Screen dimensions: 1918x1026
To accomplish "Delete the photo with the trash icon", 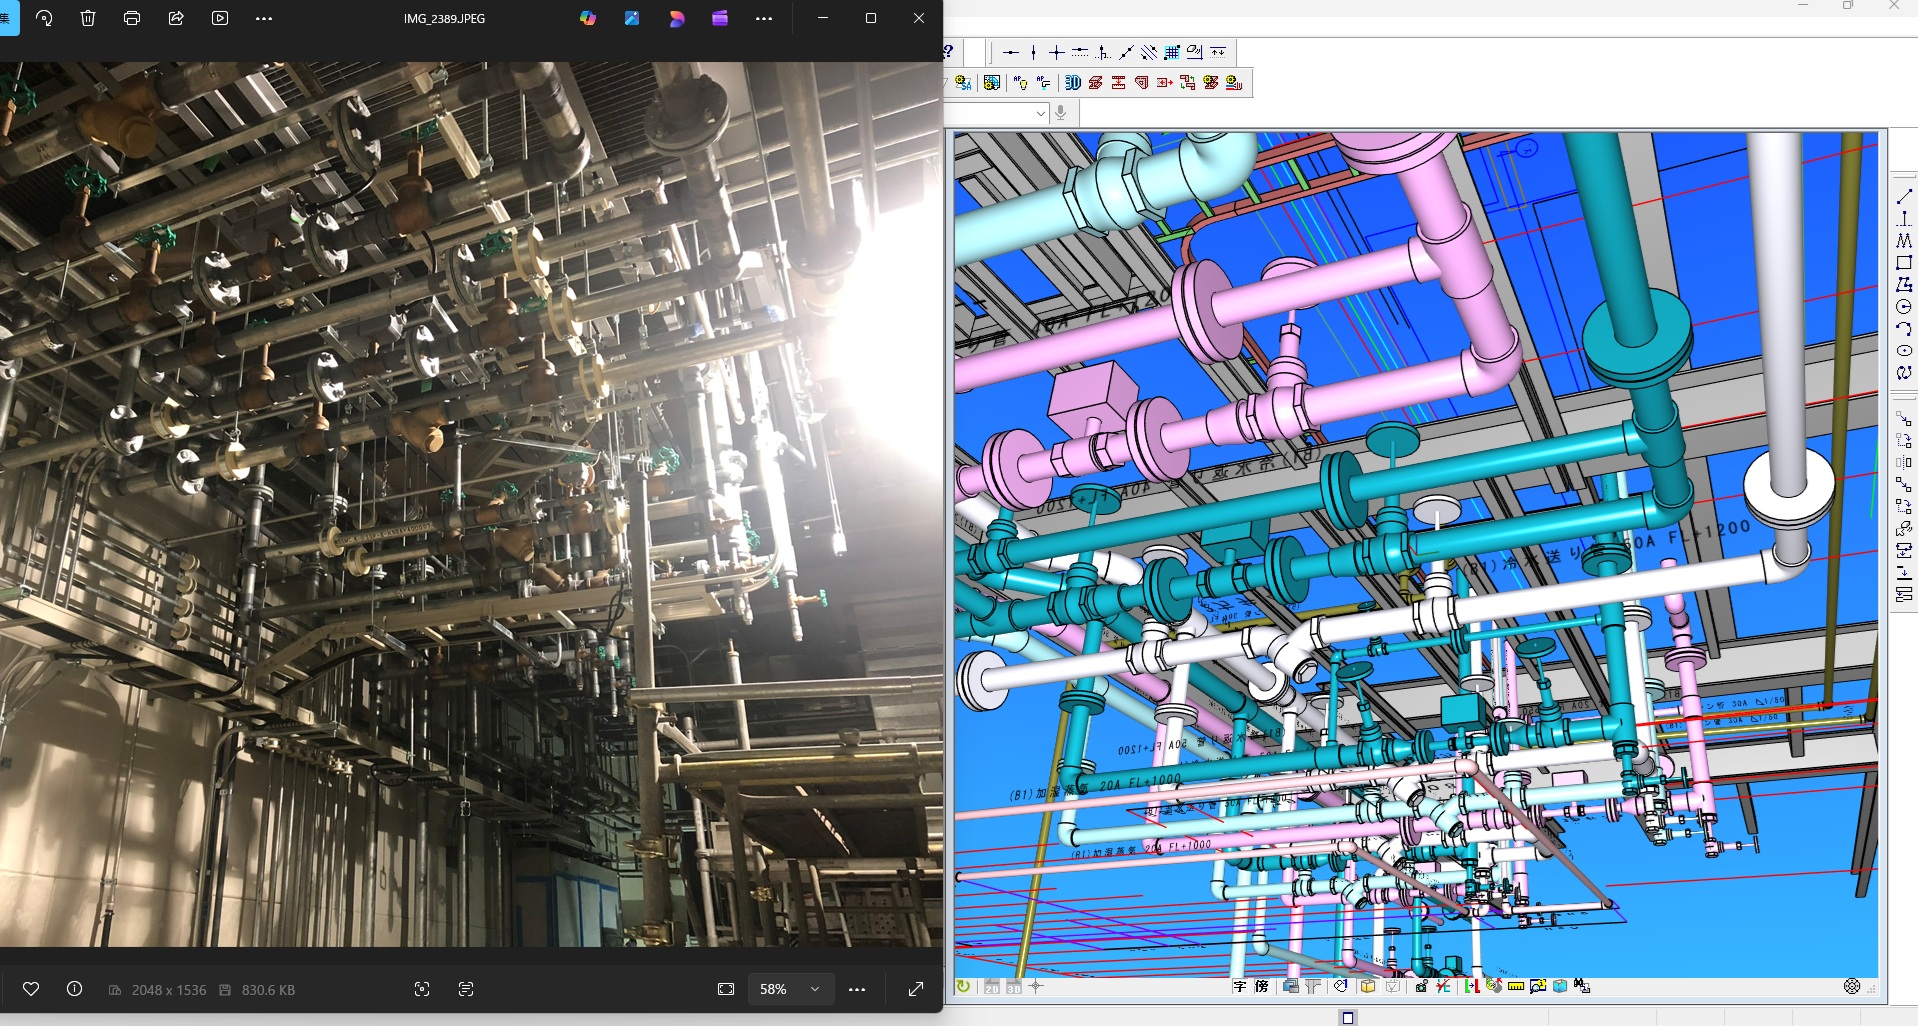I will (88, 18).
